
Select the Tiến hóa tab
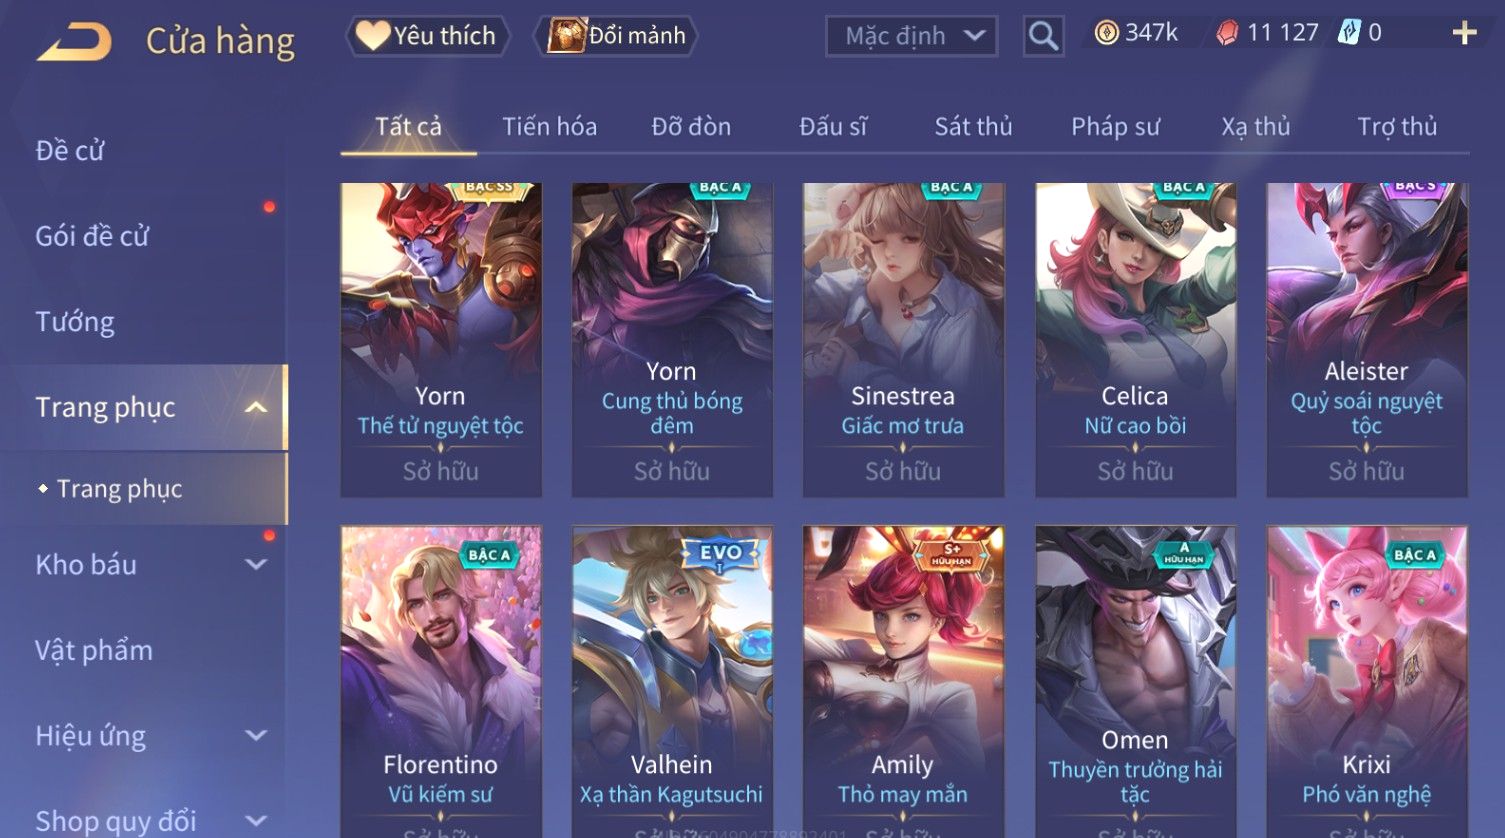[549, 127]
